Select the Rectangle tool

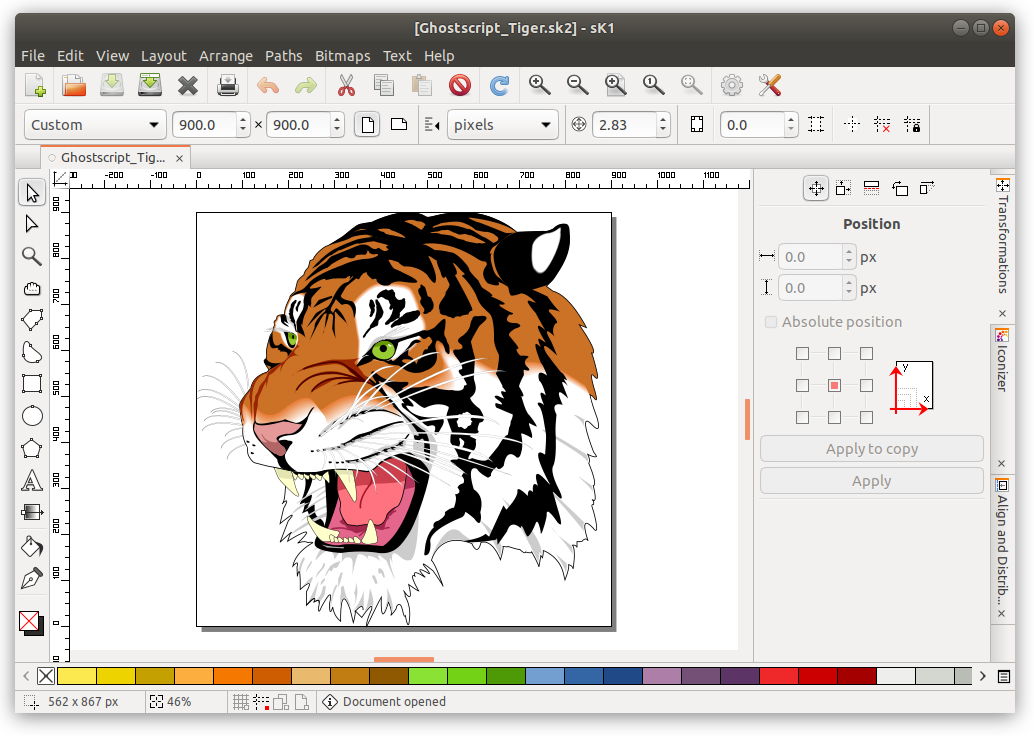click(x=32, y=384)
